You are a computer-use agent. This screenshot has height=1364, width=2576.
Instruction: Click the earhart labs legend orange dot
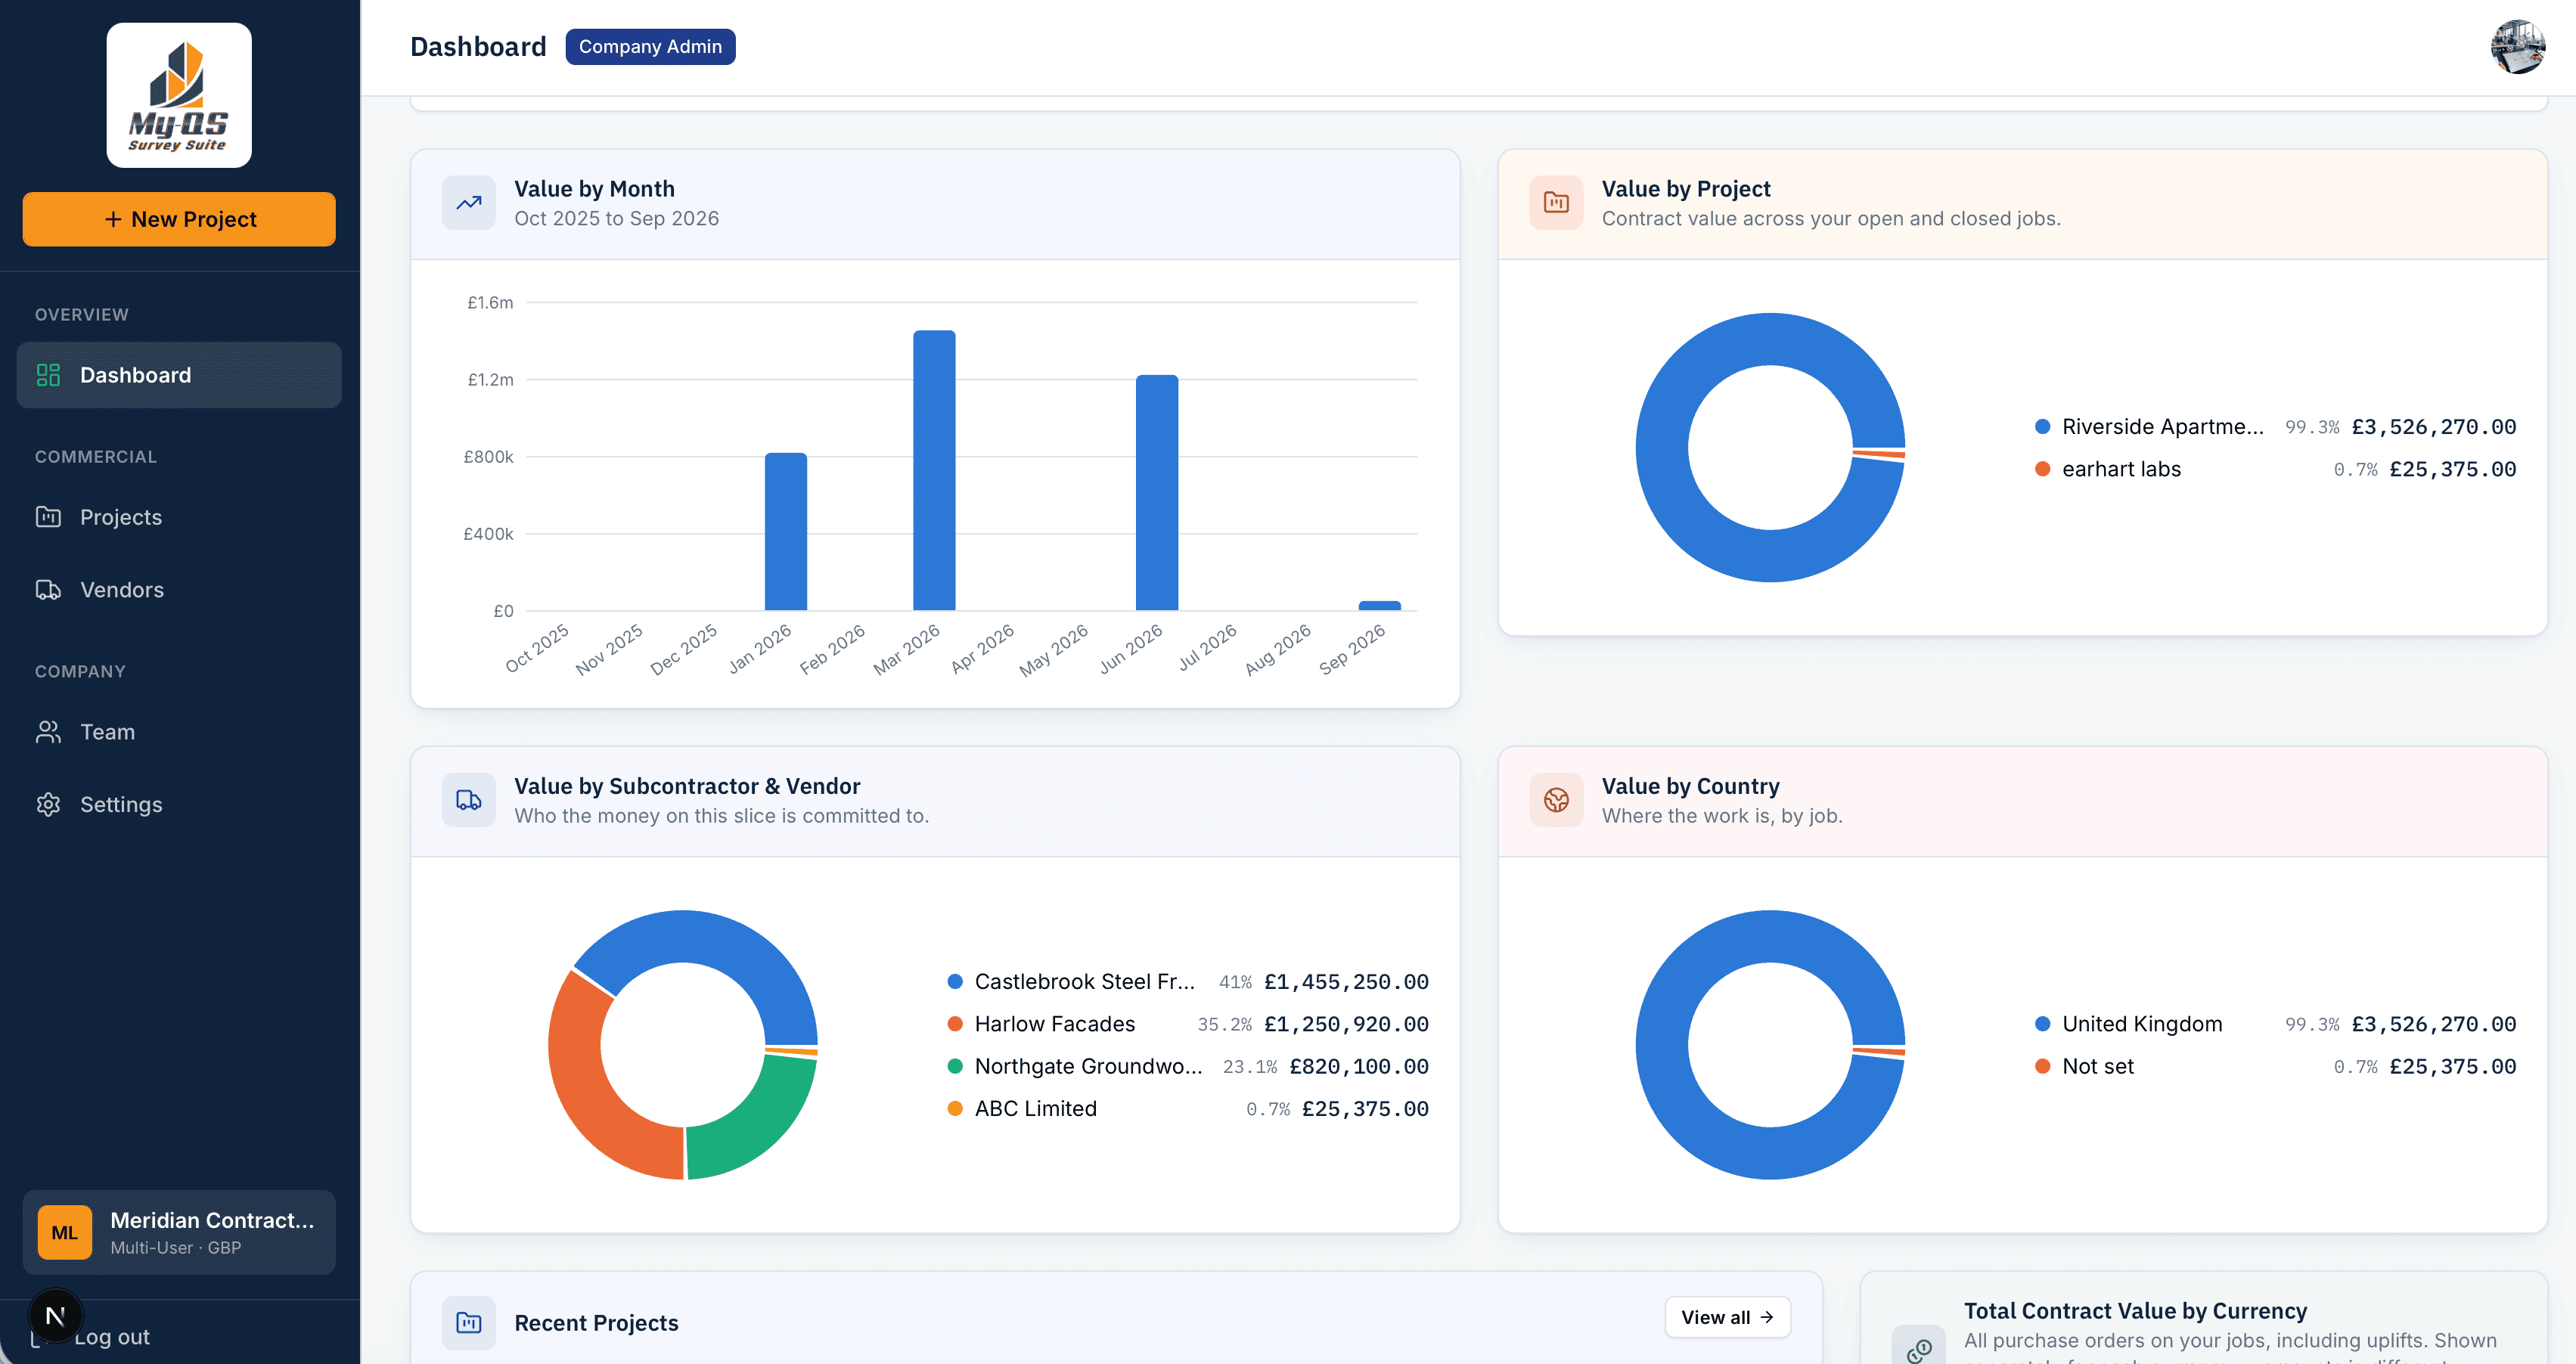2043,469
